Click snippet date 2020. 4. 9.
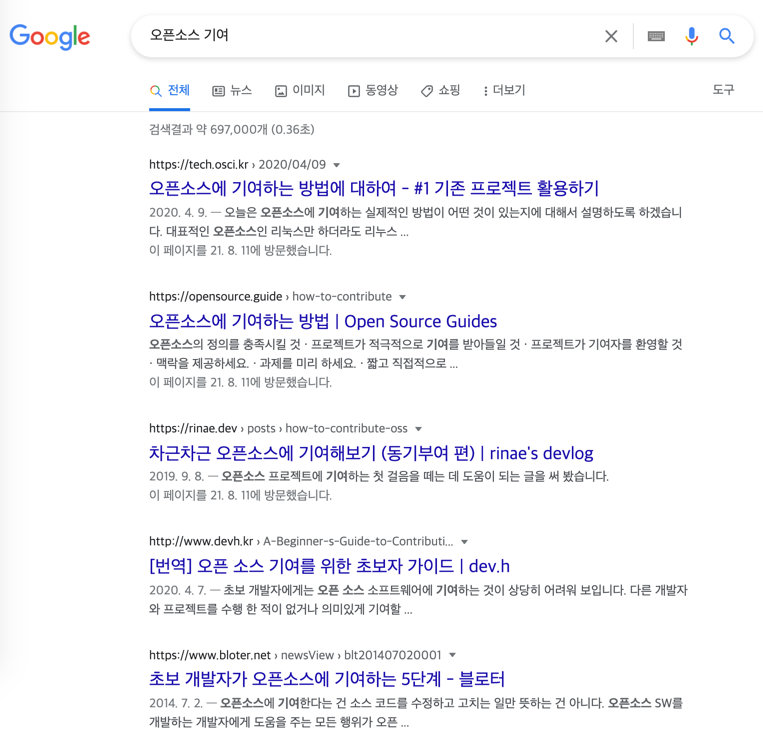Image resolution: width=763 pixels, height=749 pixels. 178,212
